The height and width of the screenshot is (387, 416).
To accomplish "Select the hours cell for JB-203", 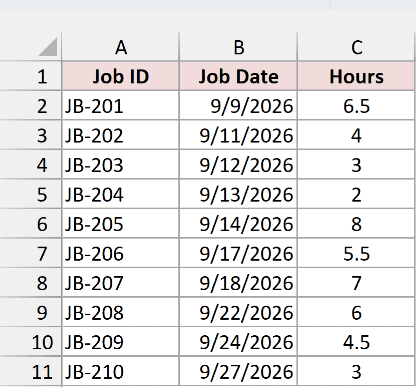I will click(x=356, y=164).
